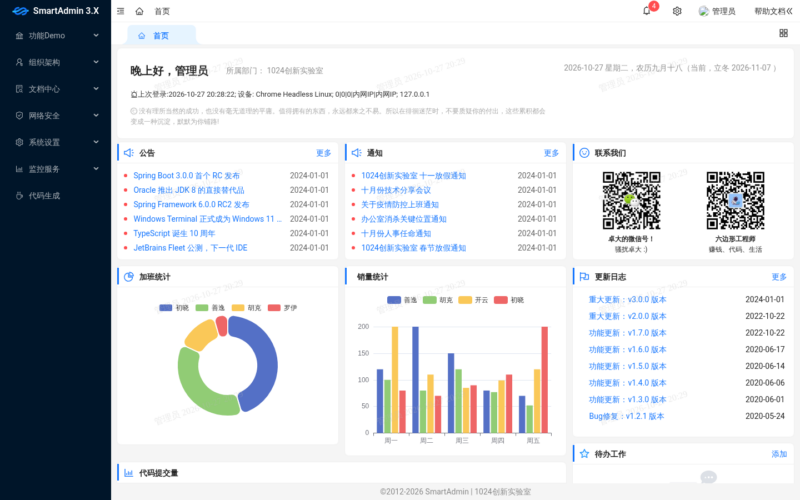Toggle 初晓 legend in 加班统计 chart

click(x=174, y=308)
